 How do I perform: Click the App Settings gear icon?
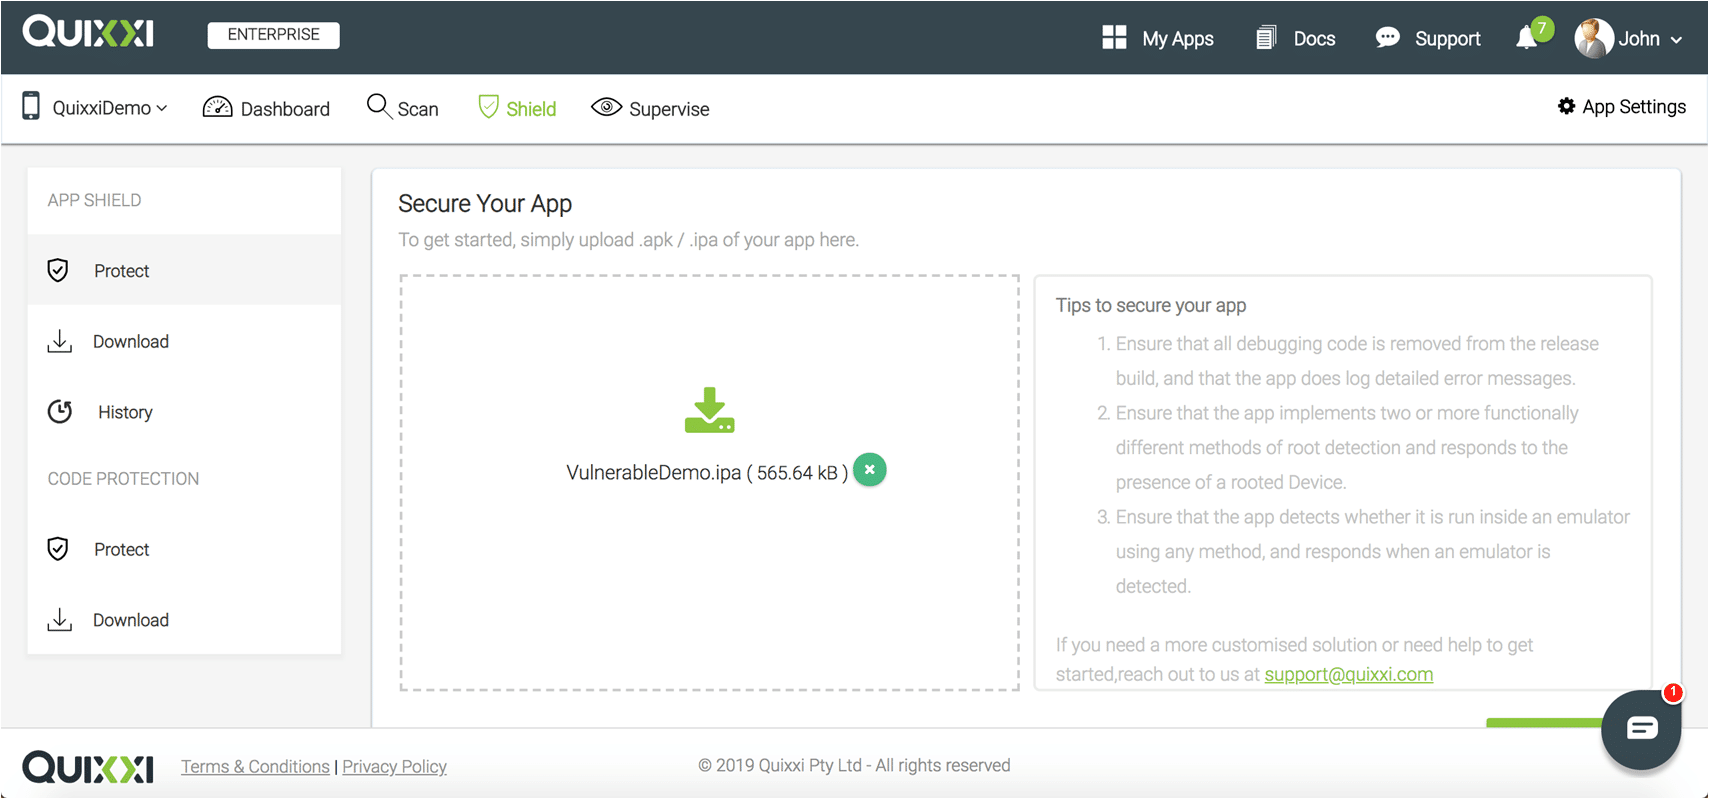coord(1566,106)
